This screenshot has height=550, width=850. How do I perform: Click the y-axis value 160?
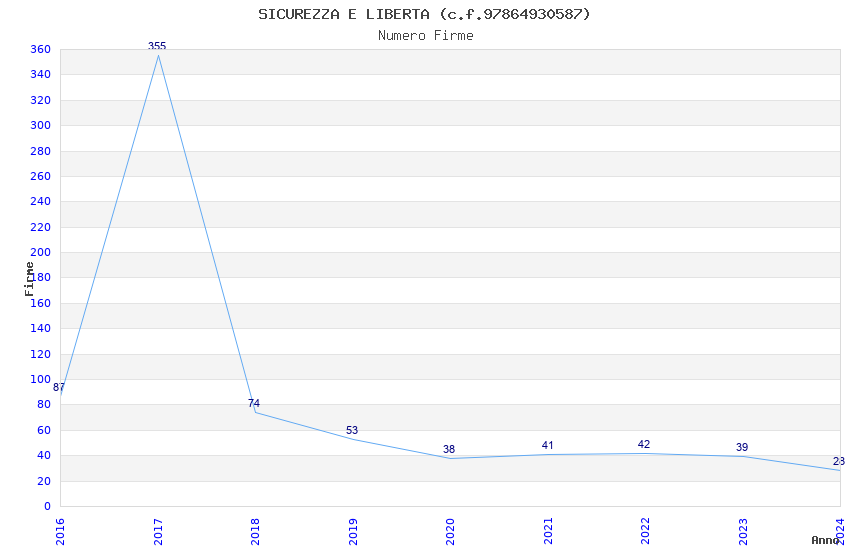pyautogui.click(x=41, y=303)
